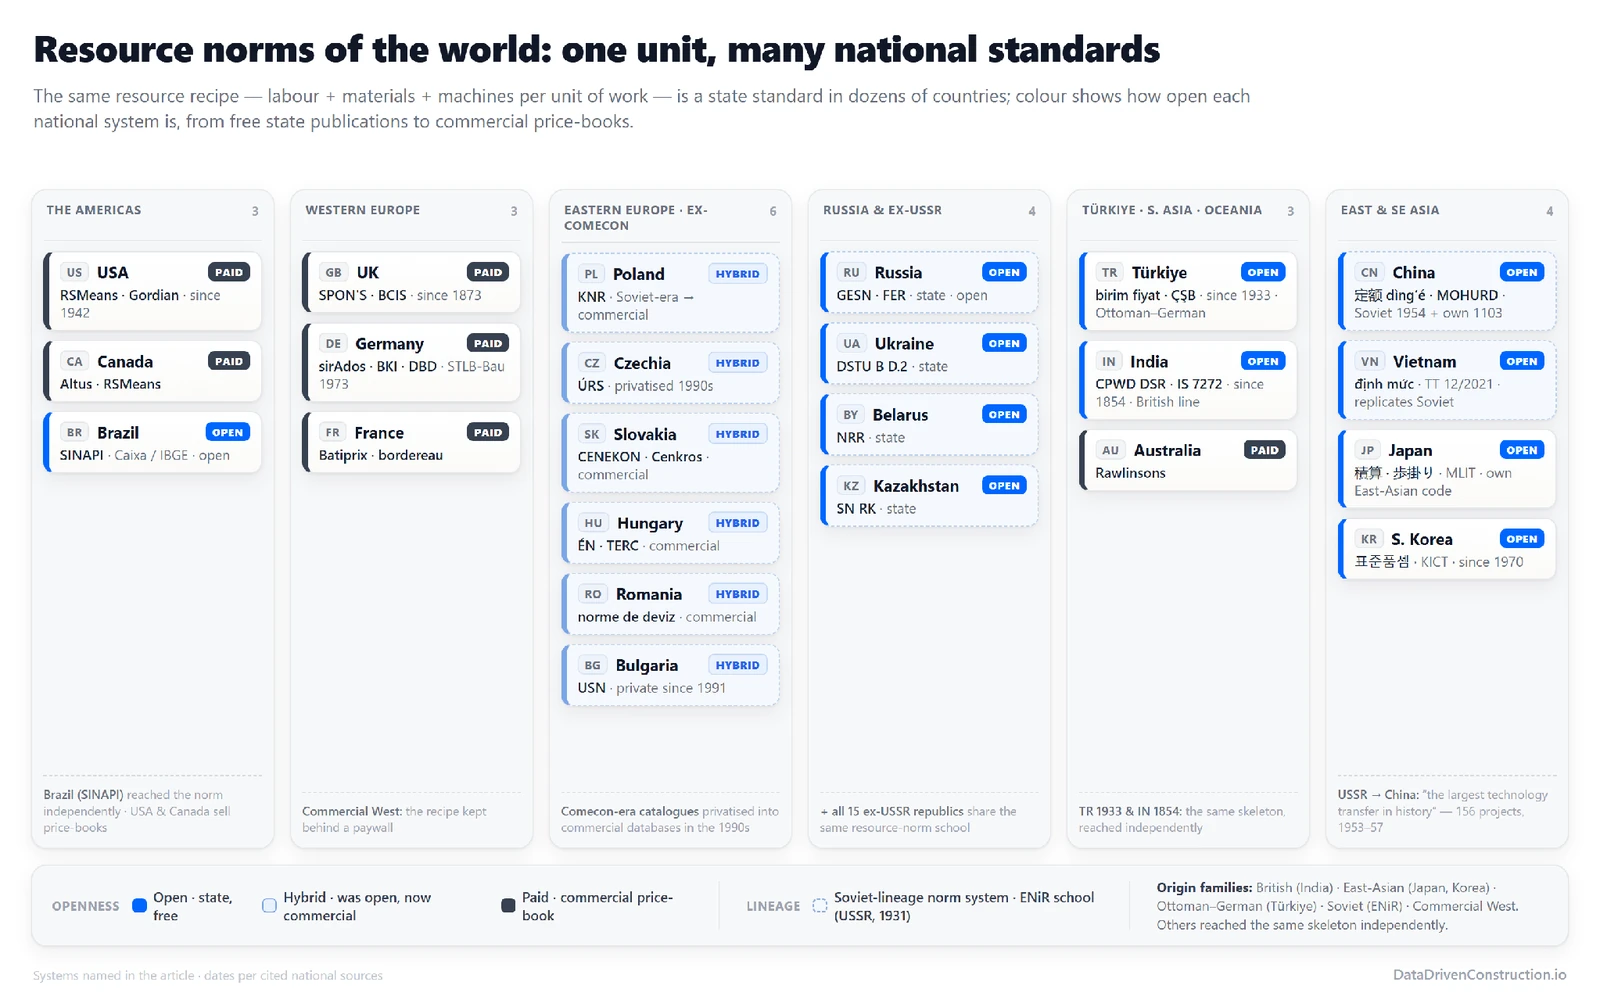Click the IN country code badge
Viewport: 1600px width, 1000px height.
pos(1109,361)
